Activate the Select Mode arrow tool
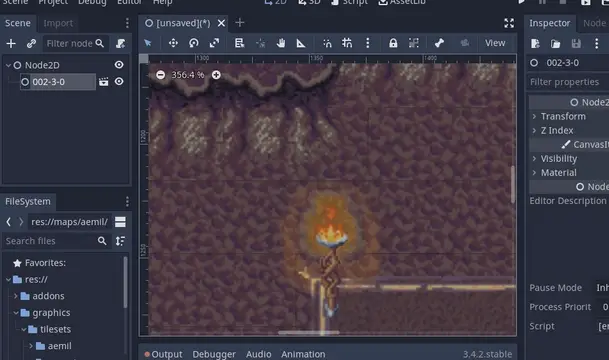This screenshot has height=360, width=609. point(148,43)
